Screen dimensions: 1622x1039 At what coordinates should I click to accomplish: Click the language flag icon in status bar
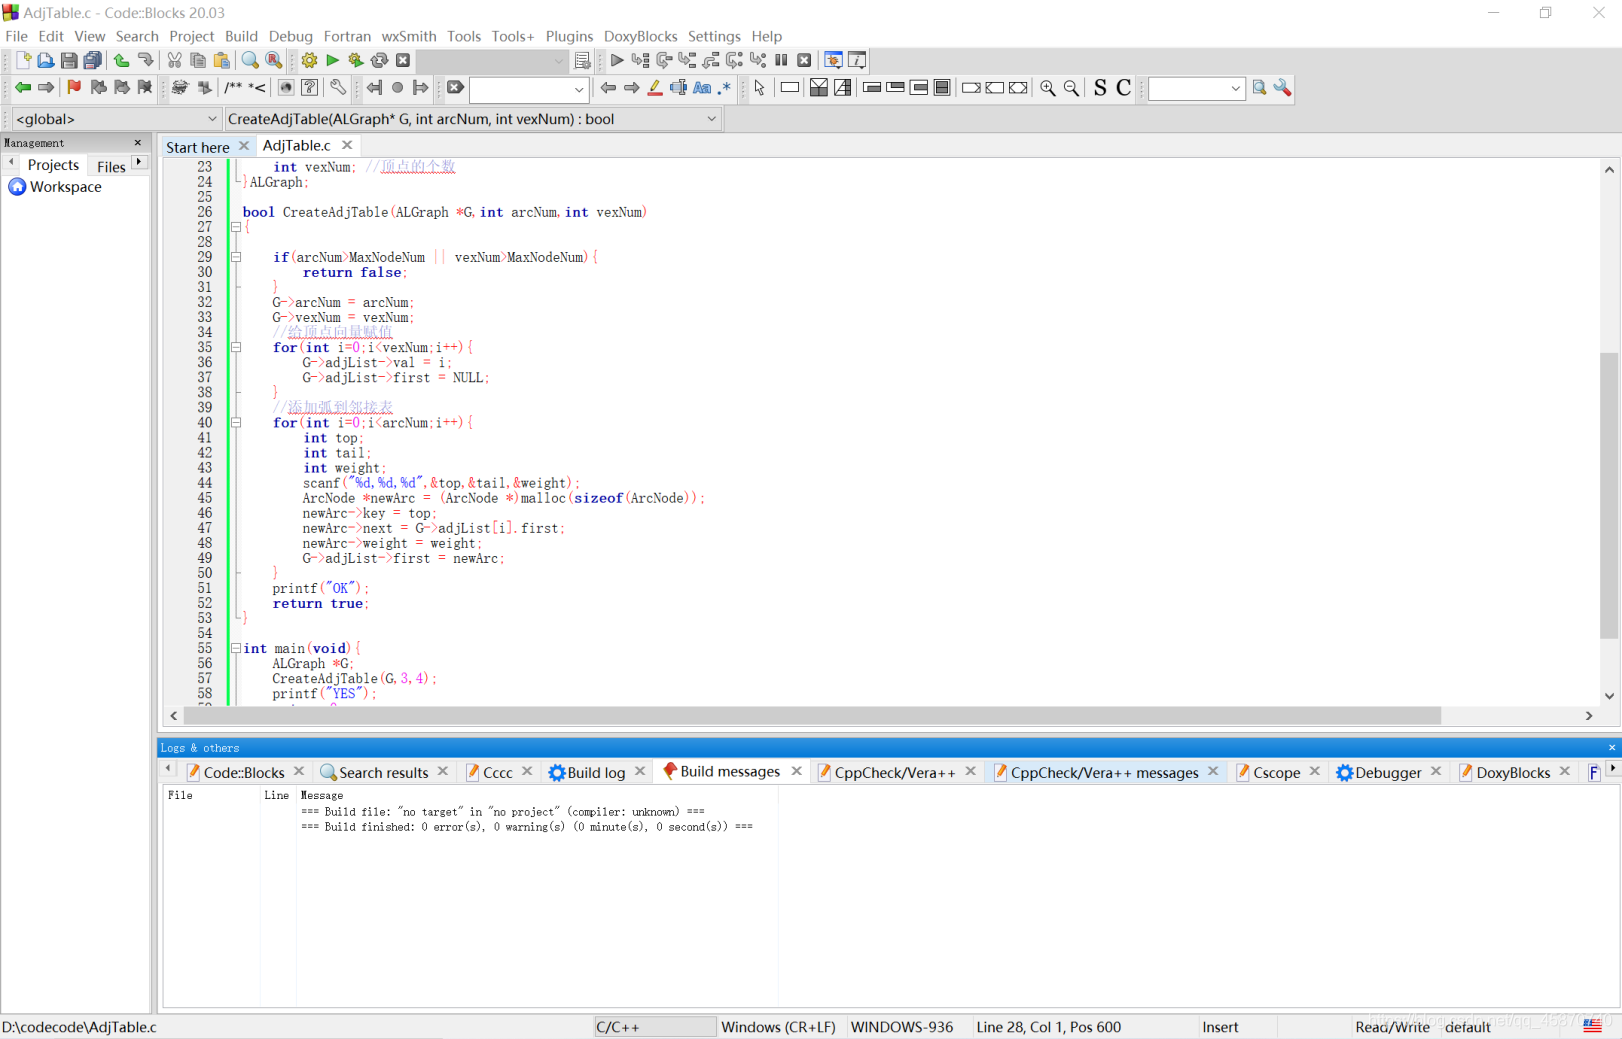tap(1592, 1026)
